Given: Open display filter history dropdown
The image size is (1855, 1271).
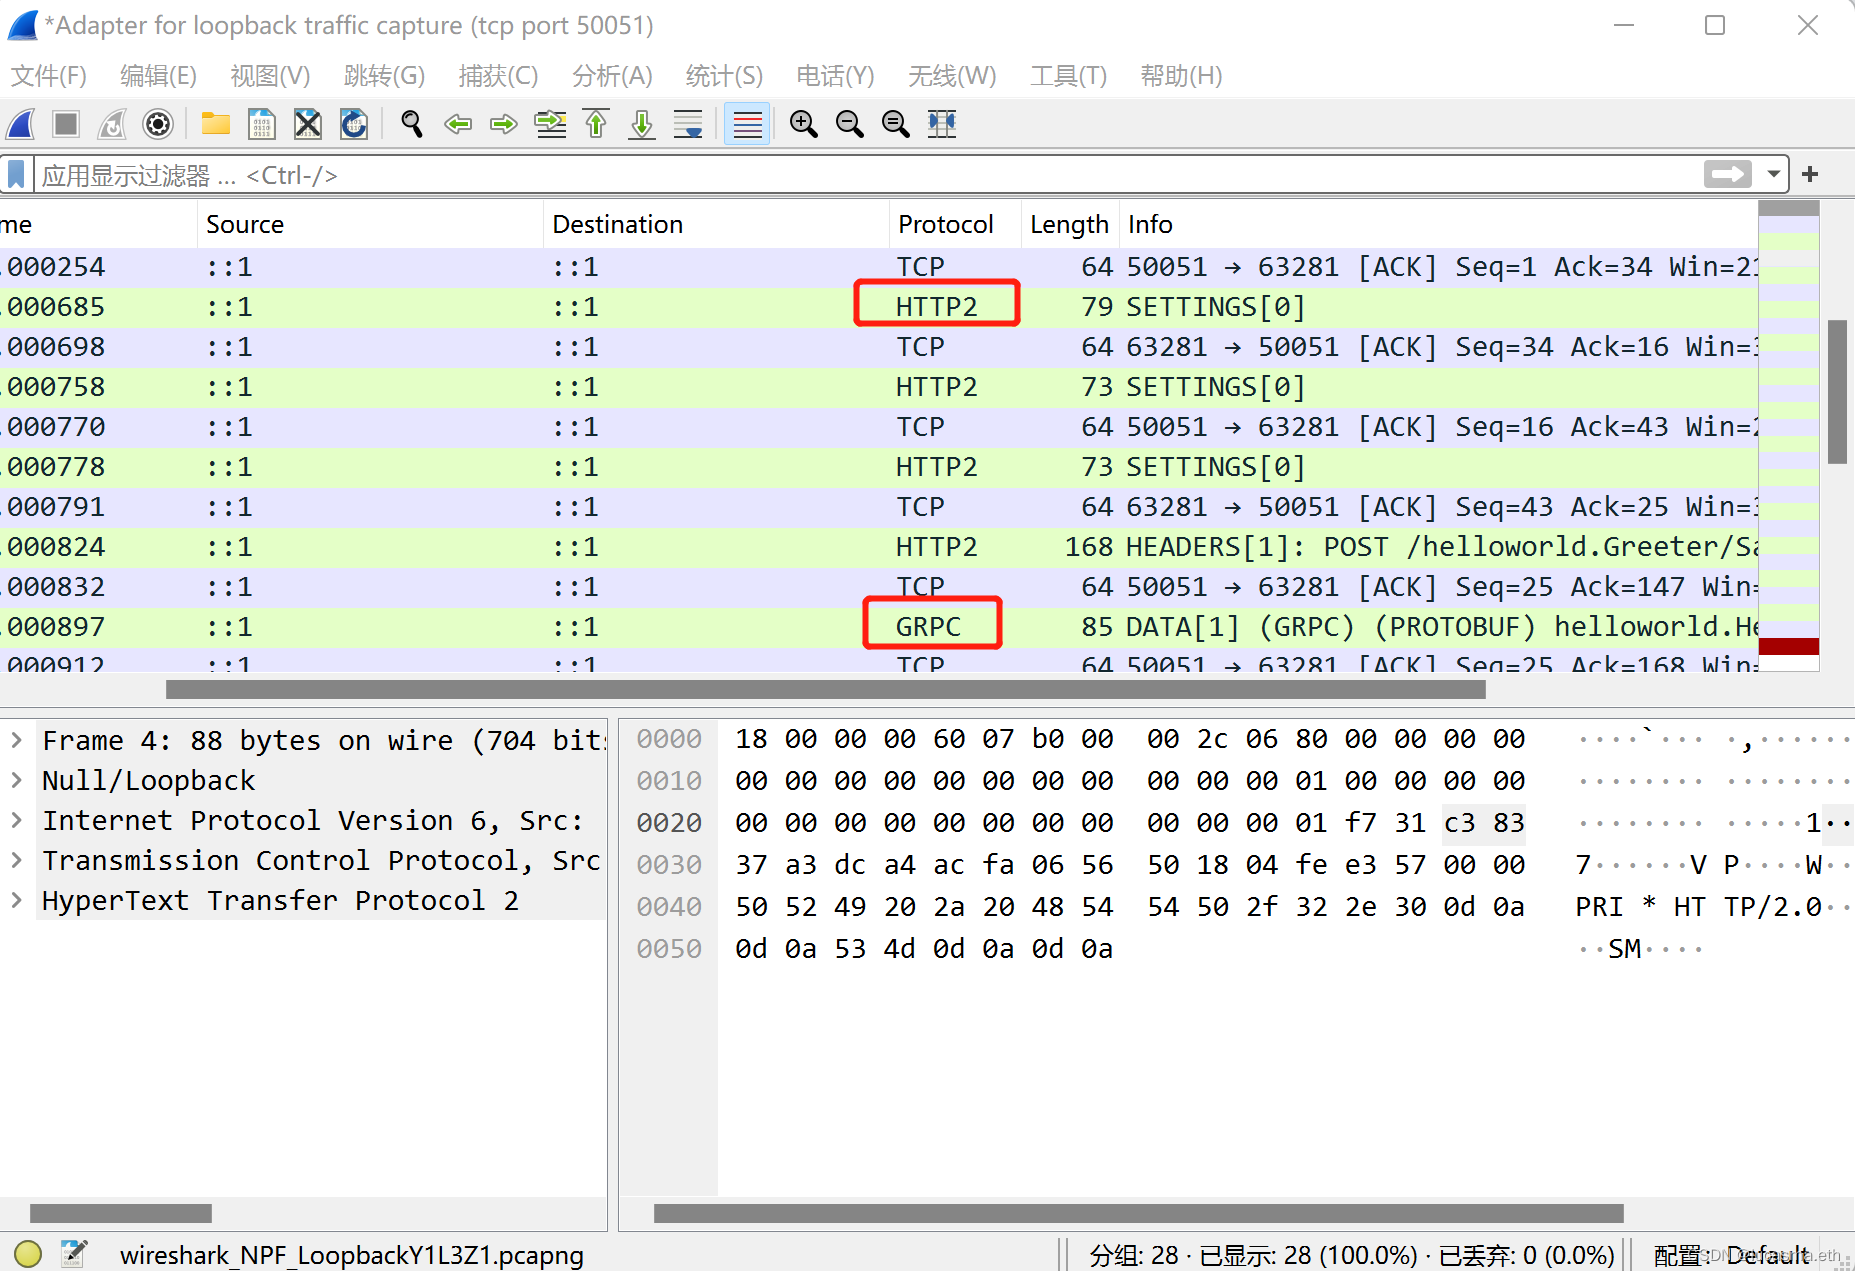Looking at the screenshot, I should click(x=1773, y=174).
